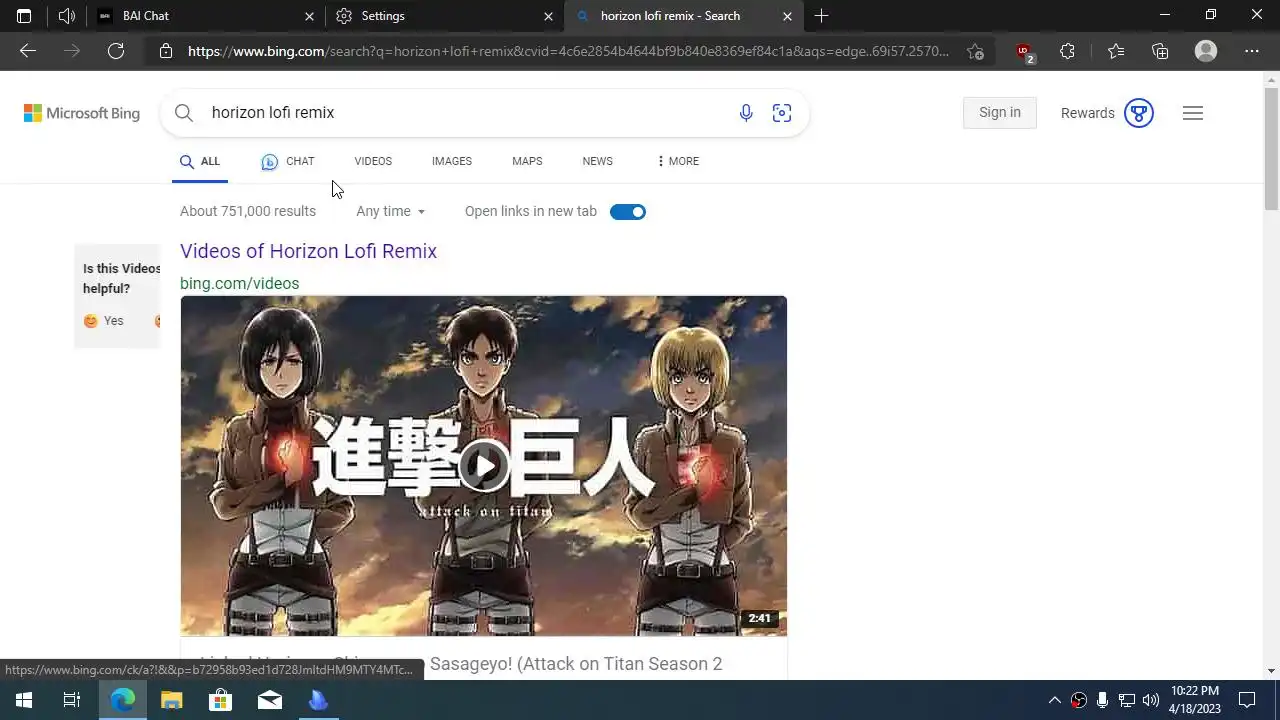Image resolution: width=1280 pixels, height=720 pixels.
Task: Open the tab actions menu icon
Action: click(x=24, y=16)
